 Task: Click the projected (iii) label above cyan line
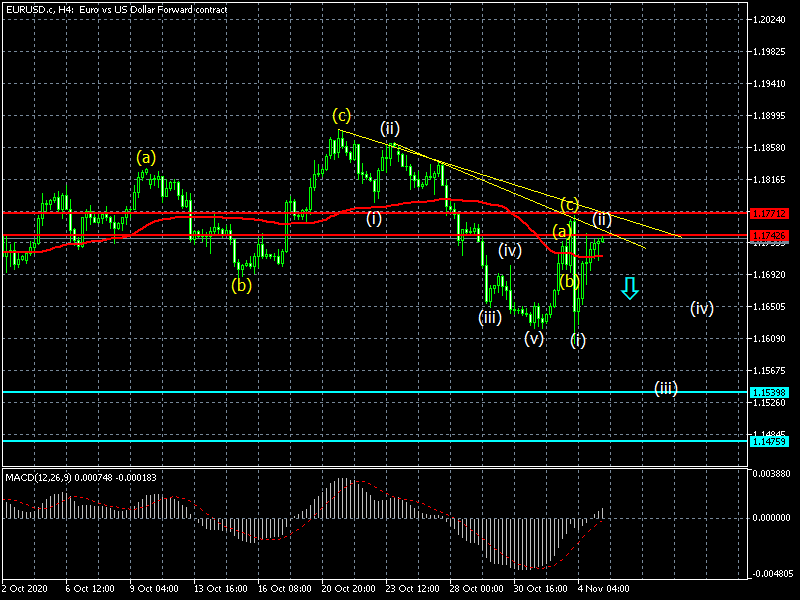pyautogui.click(x=666, y=387)
